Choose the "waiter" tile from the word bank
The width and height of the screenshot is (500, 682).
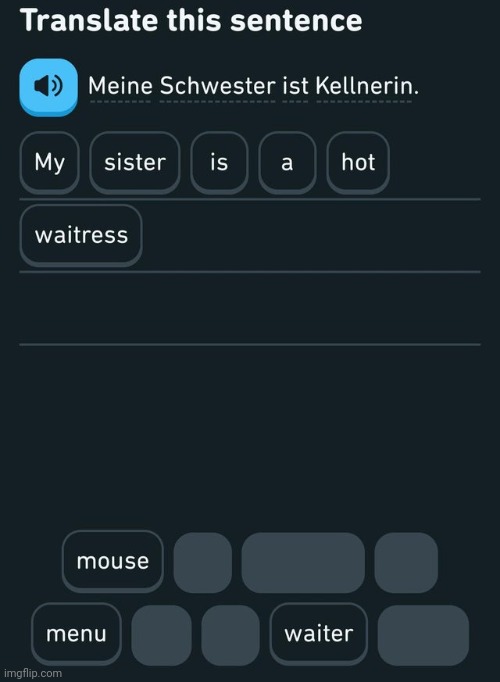click(319, 634)
